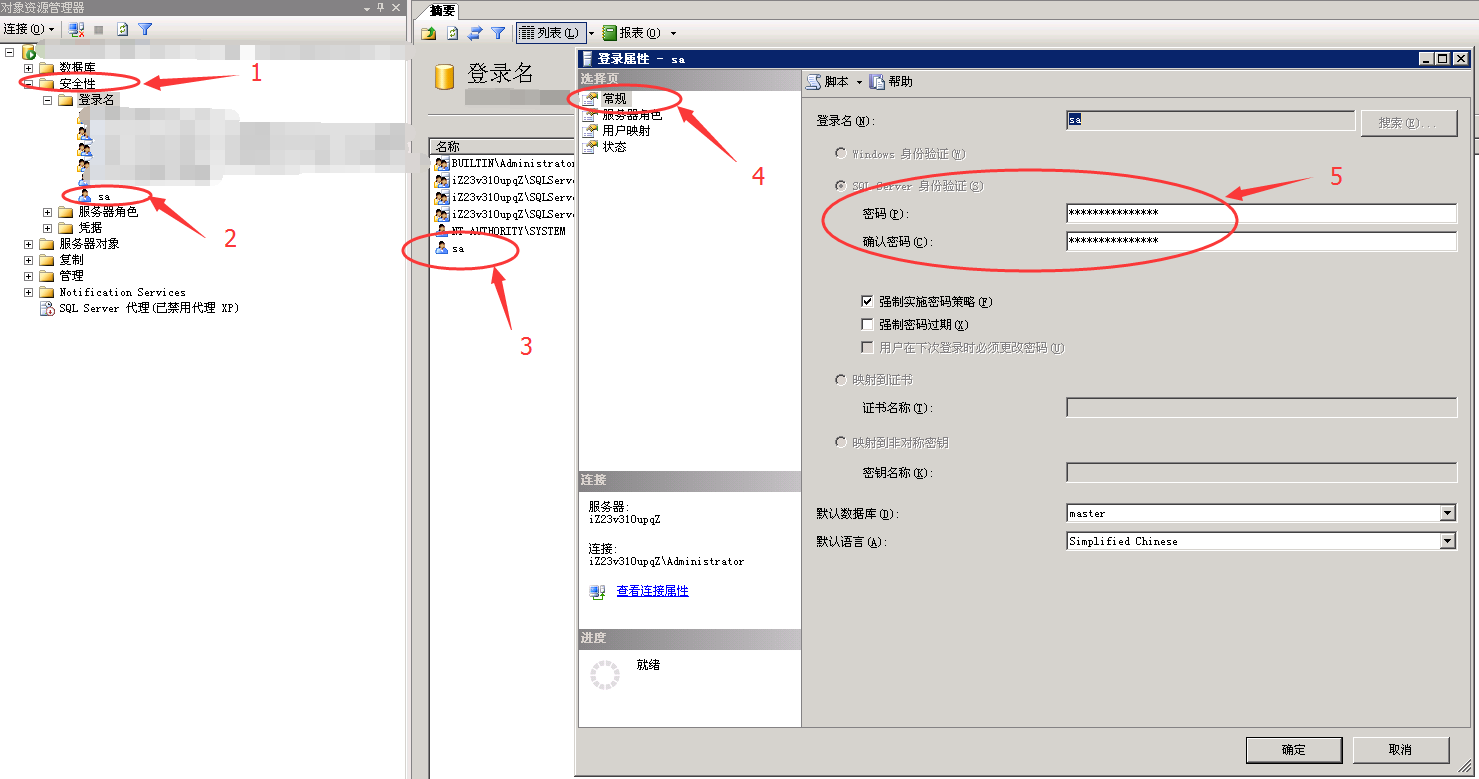Image resolution: width=1479 pixels, height=779 pixels.
Task: Select SQL Server 身份验证 radio button
Action: tap(840, 185)
